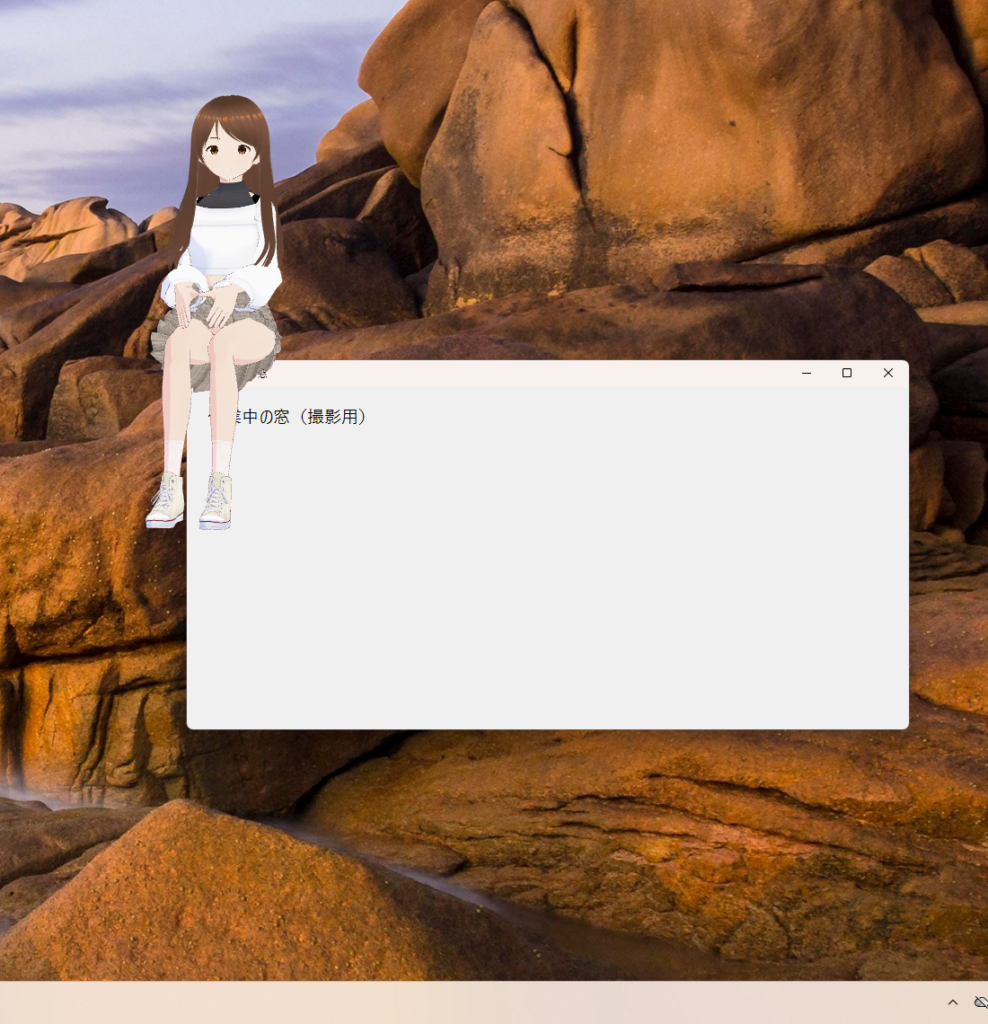The width and height of the screenshot is (988, 1024).
Task: Show hidden icons with the taskbar chevron
Action: pos(953,1002)
